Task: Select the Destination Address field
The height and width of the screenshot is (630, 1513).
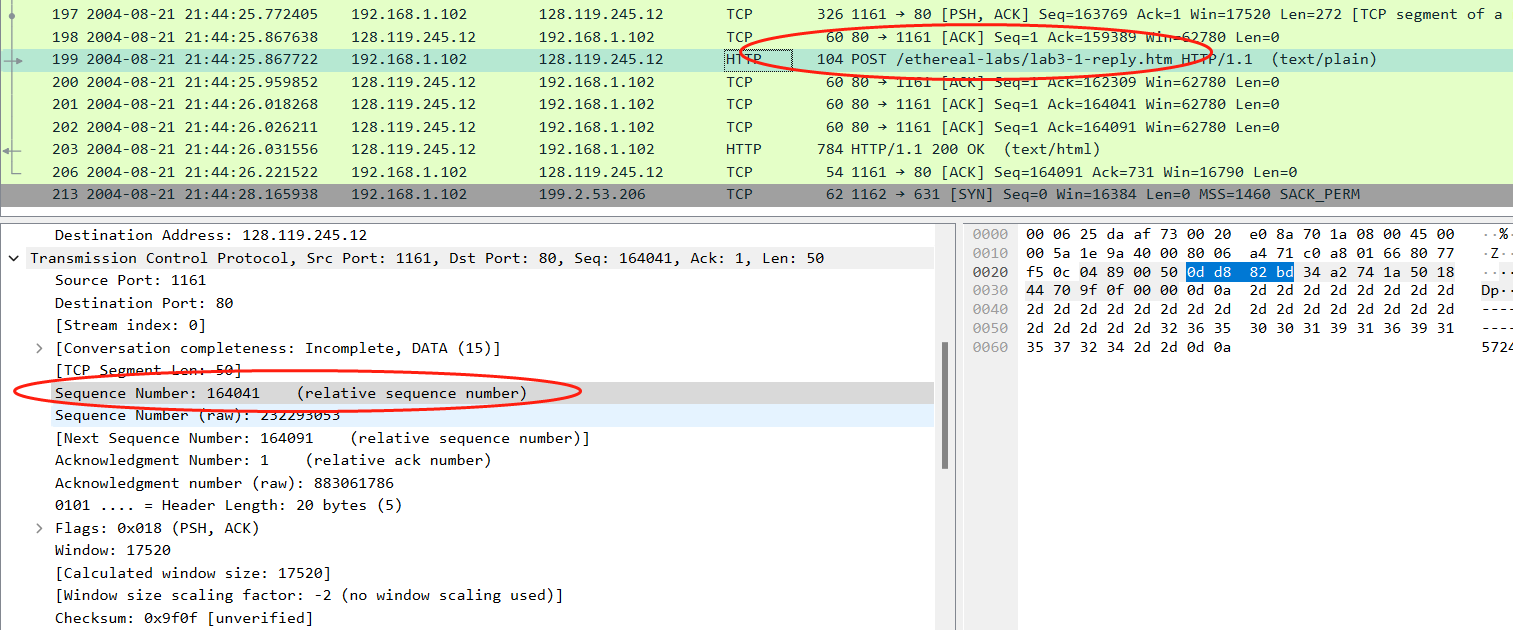Action: pyautogui.click(x=210, y=235)
